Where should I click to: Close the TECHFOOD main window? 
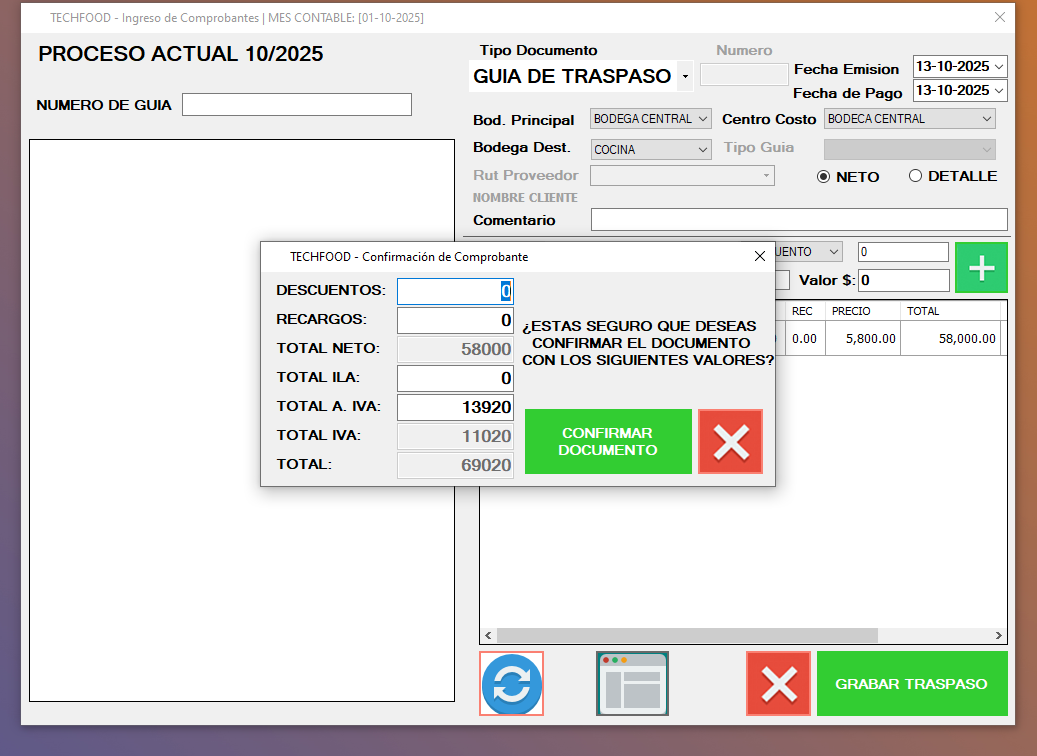(x=999, y=17)
